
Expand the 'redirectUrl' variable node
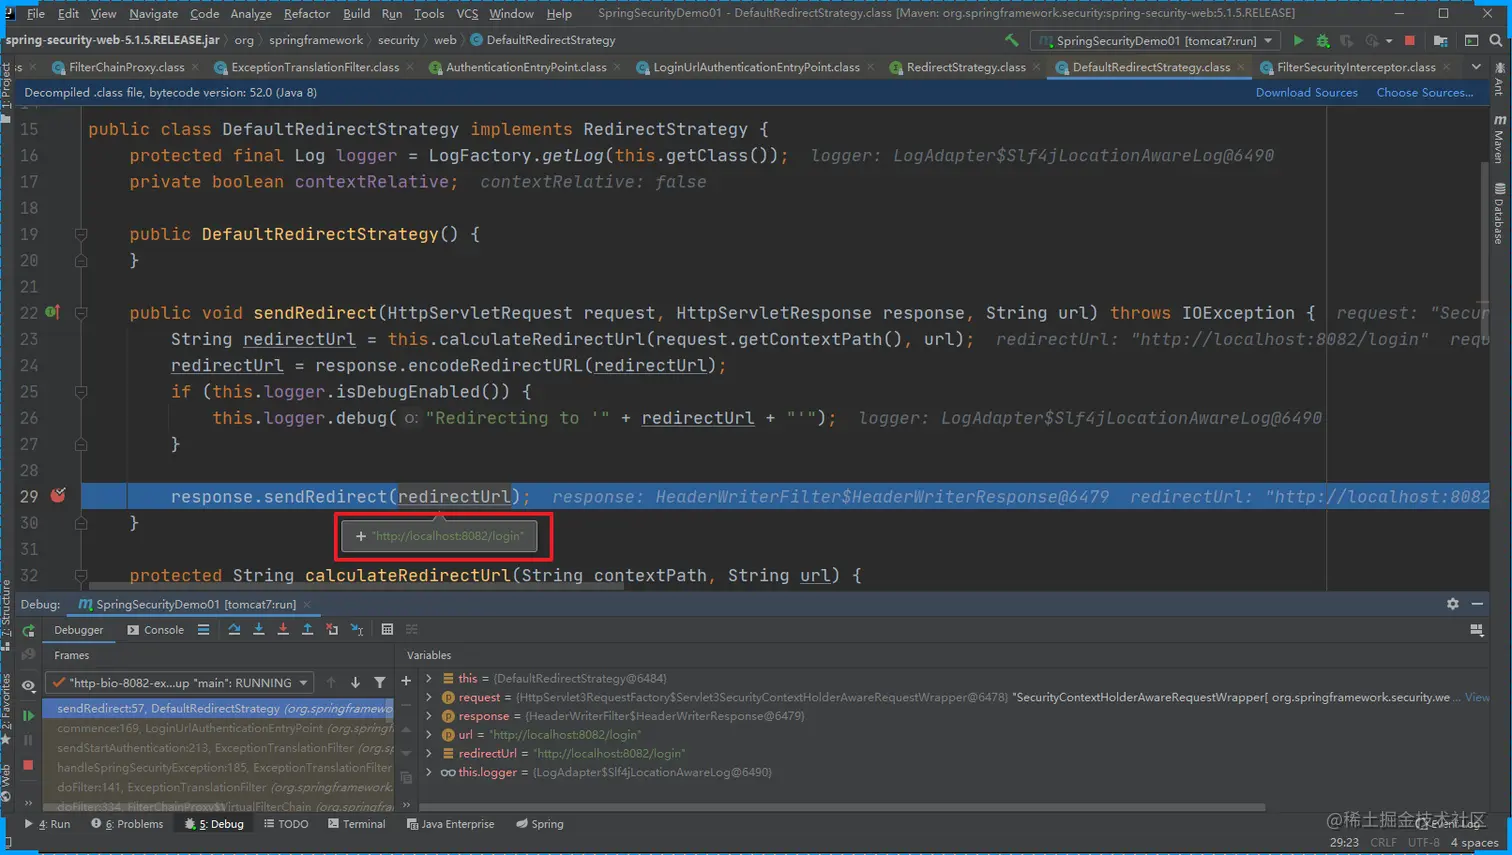click(x=429, y=753)
